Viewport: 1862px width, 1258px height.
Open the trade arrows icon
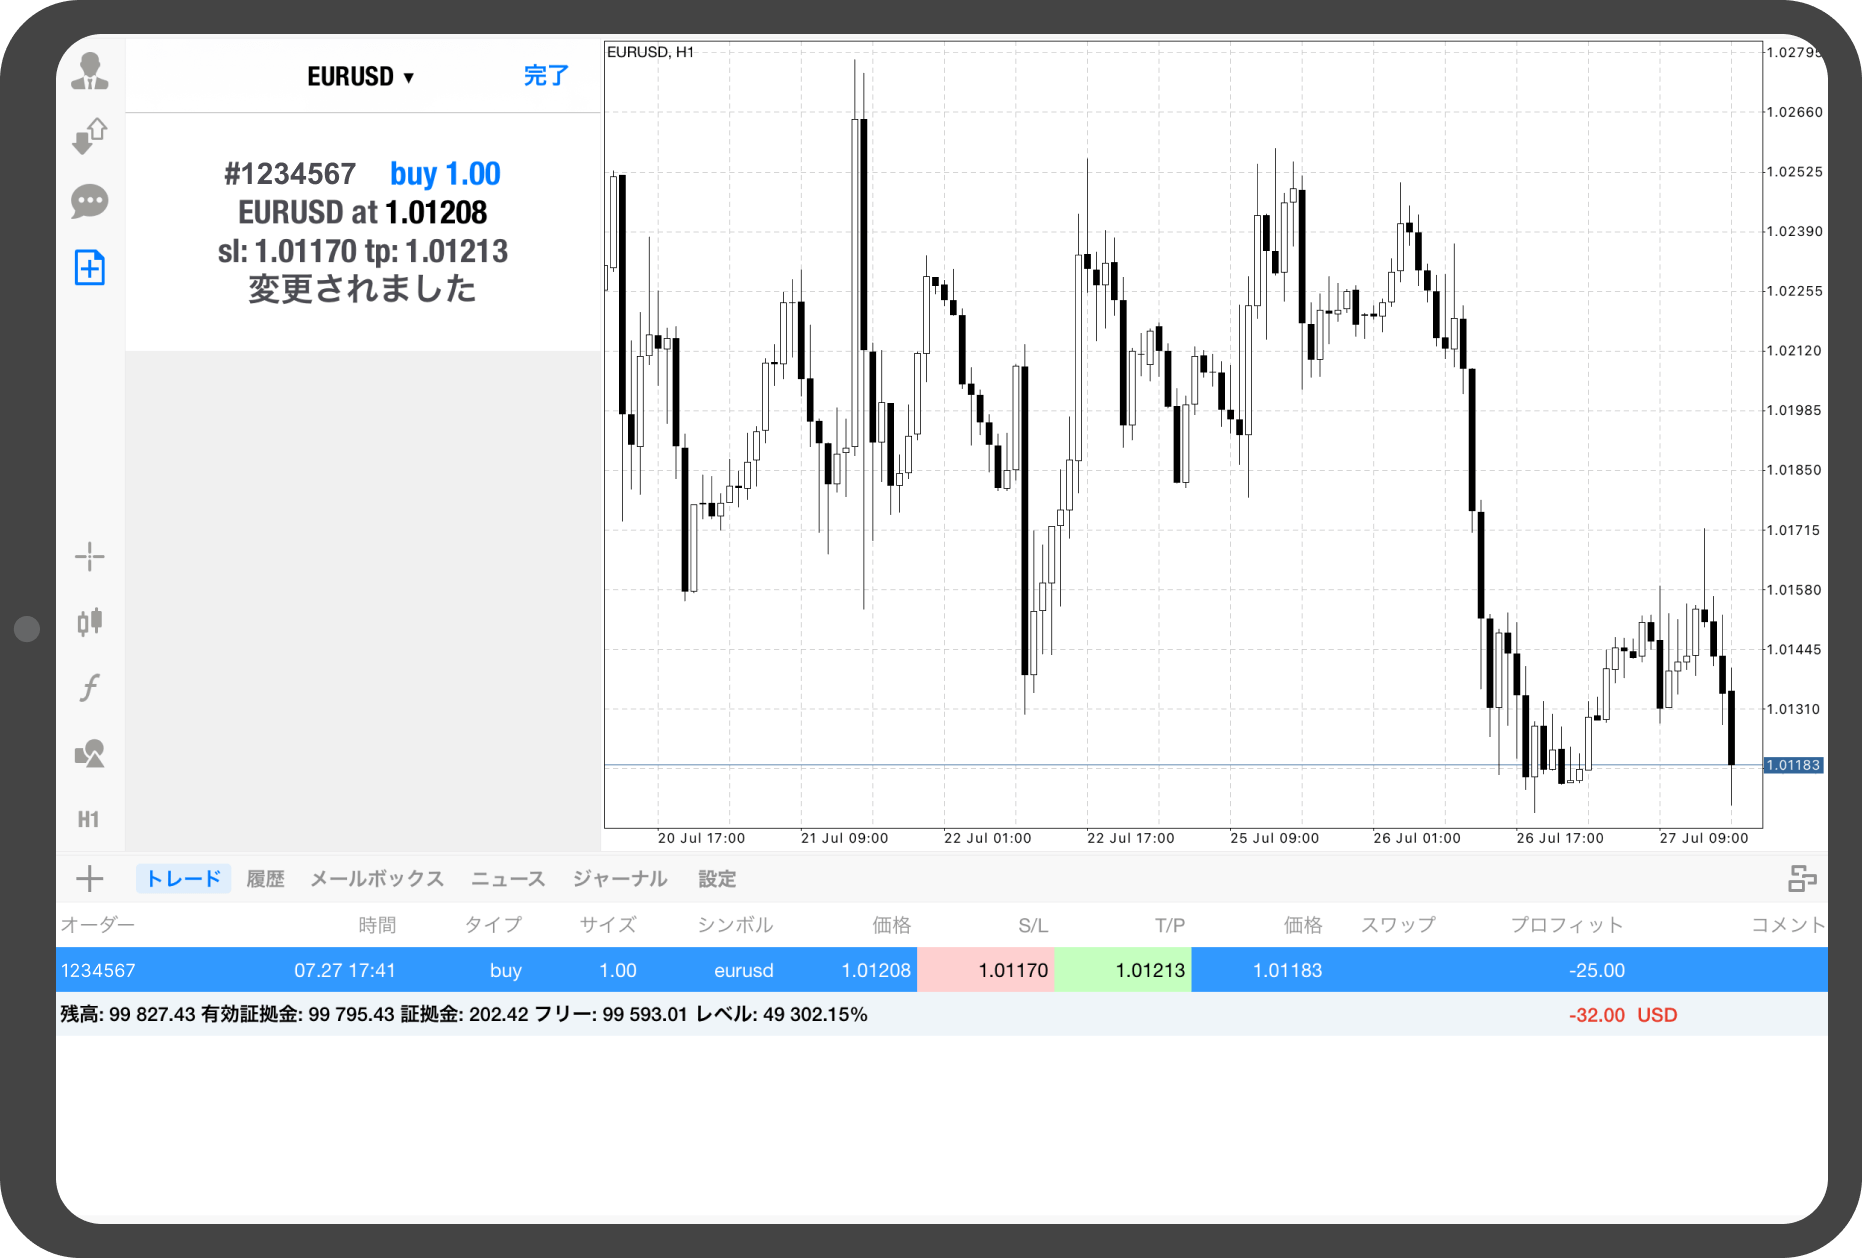point(90,136)
